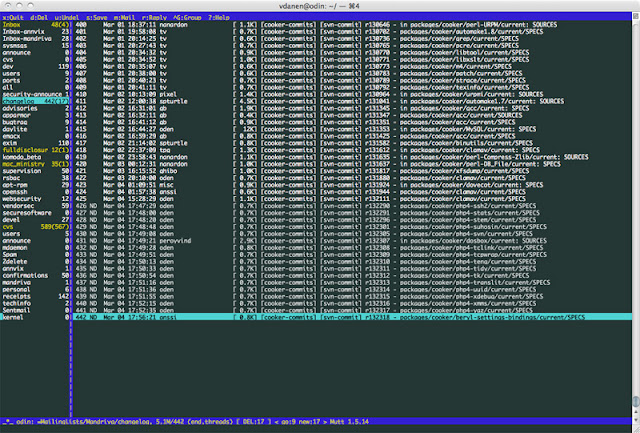Open the apparmor folder
The height and width of the screenshot is (433, 640).
35,115
